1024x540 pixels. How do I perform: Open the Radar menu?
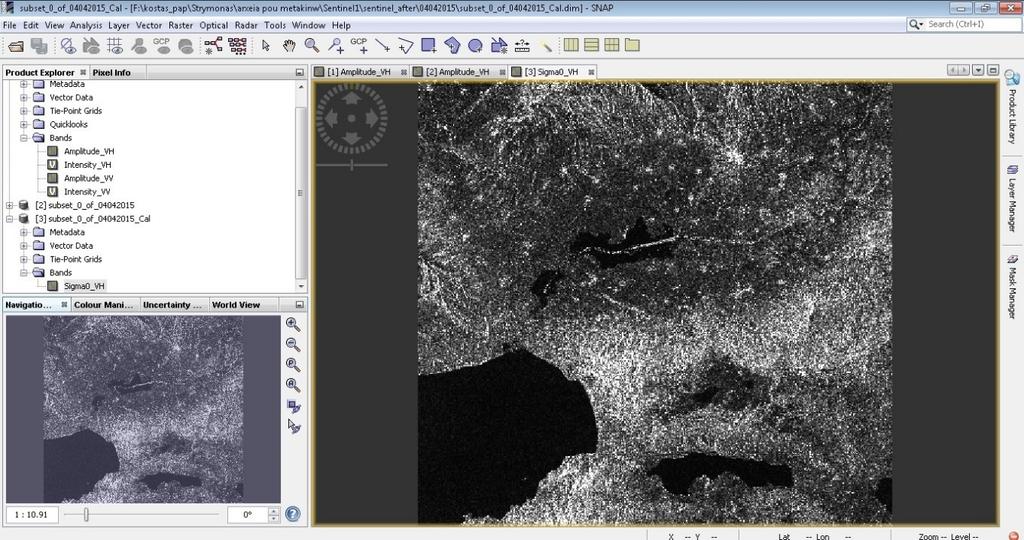(246, 25)
